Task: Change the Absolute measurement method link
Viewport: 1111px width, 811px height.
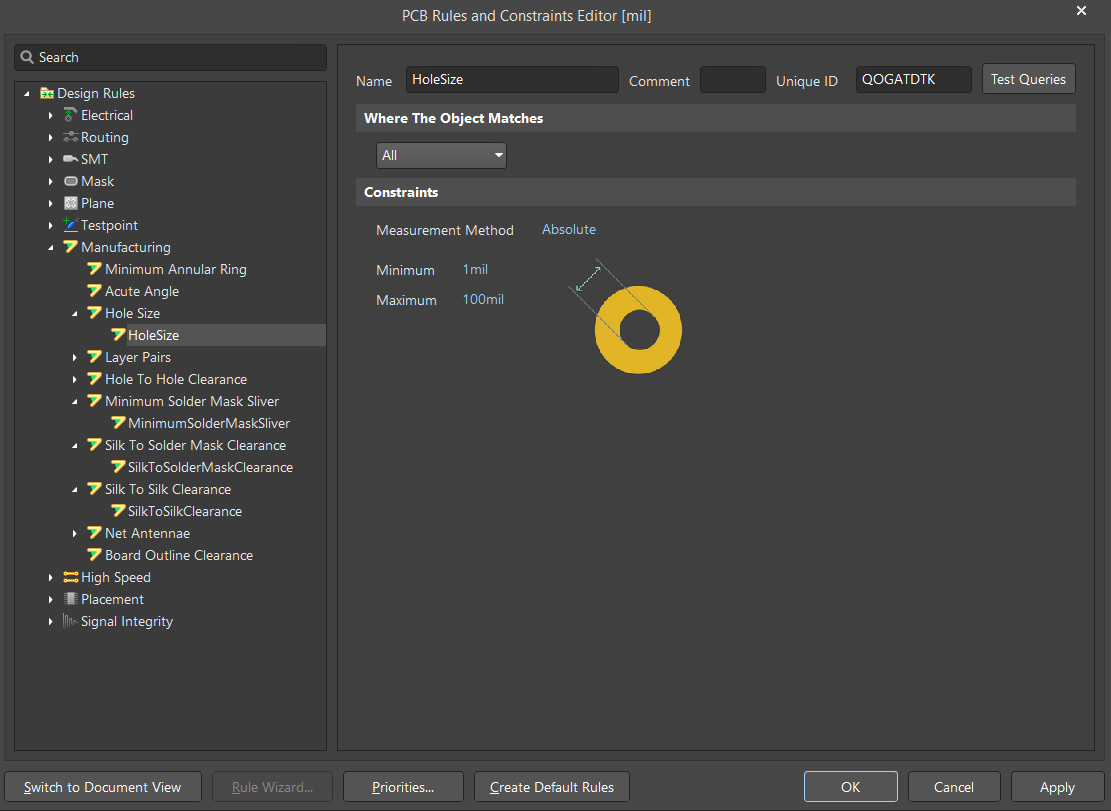Action: point(569,229)
